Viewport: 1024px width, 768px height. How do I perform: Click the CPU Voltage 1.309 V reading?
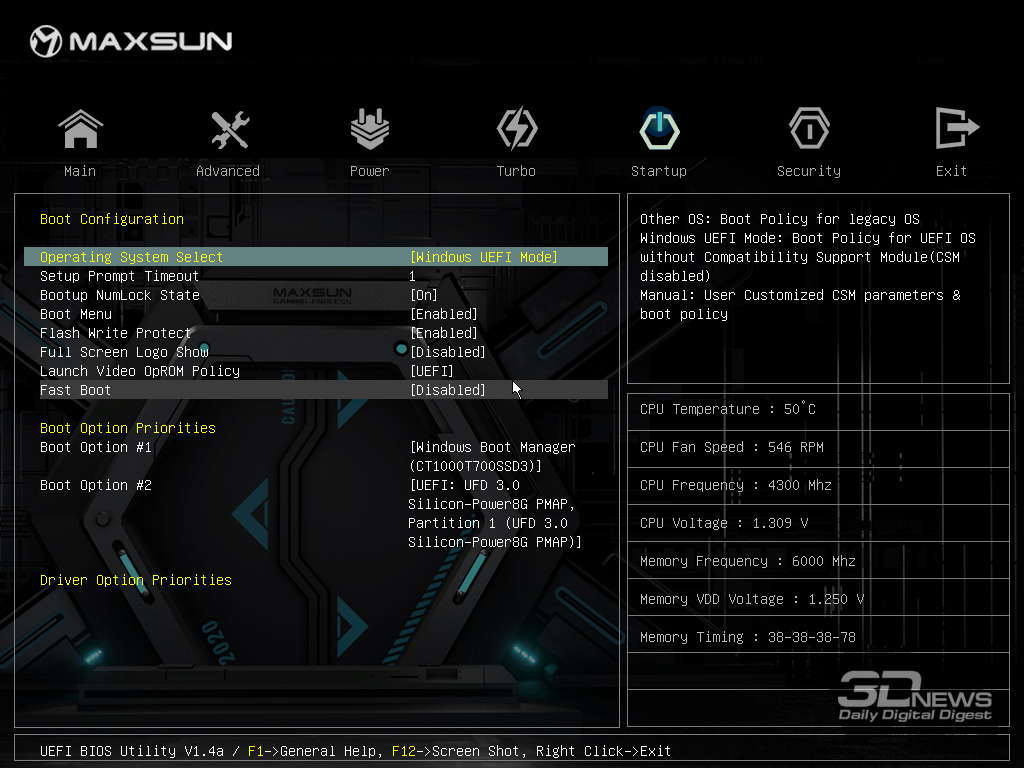point(724,523)
